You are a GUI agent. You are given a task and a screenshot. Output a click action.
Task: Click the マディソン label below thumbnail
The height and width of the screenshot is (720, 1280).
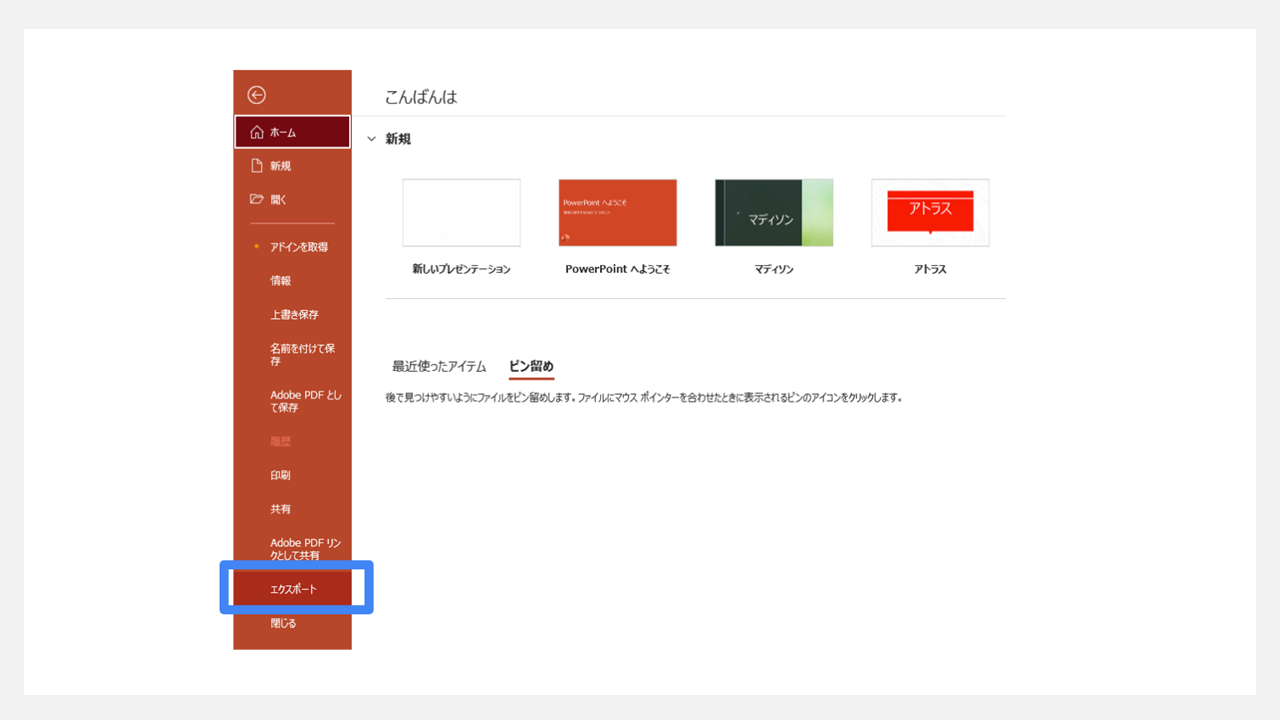774,269
